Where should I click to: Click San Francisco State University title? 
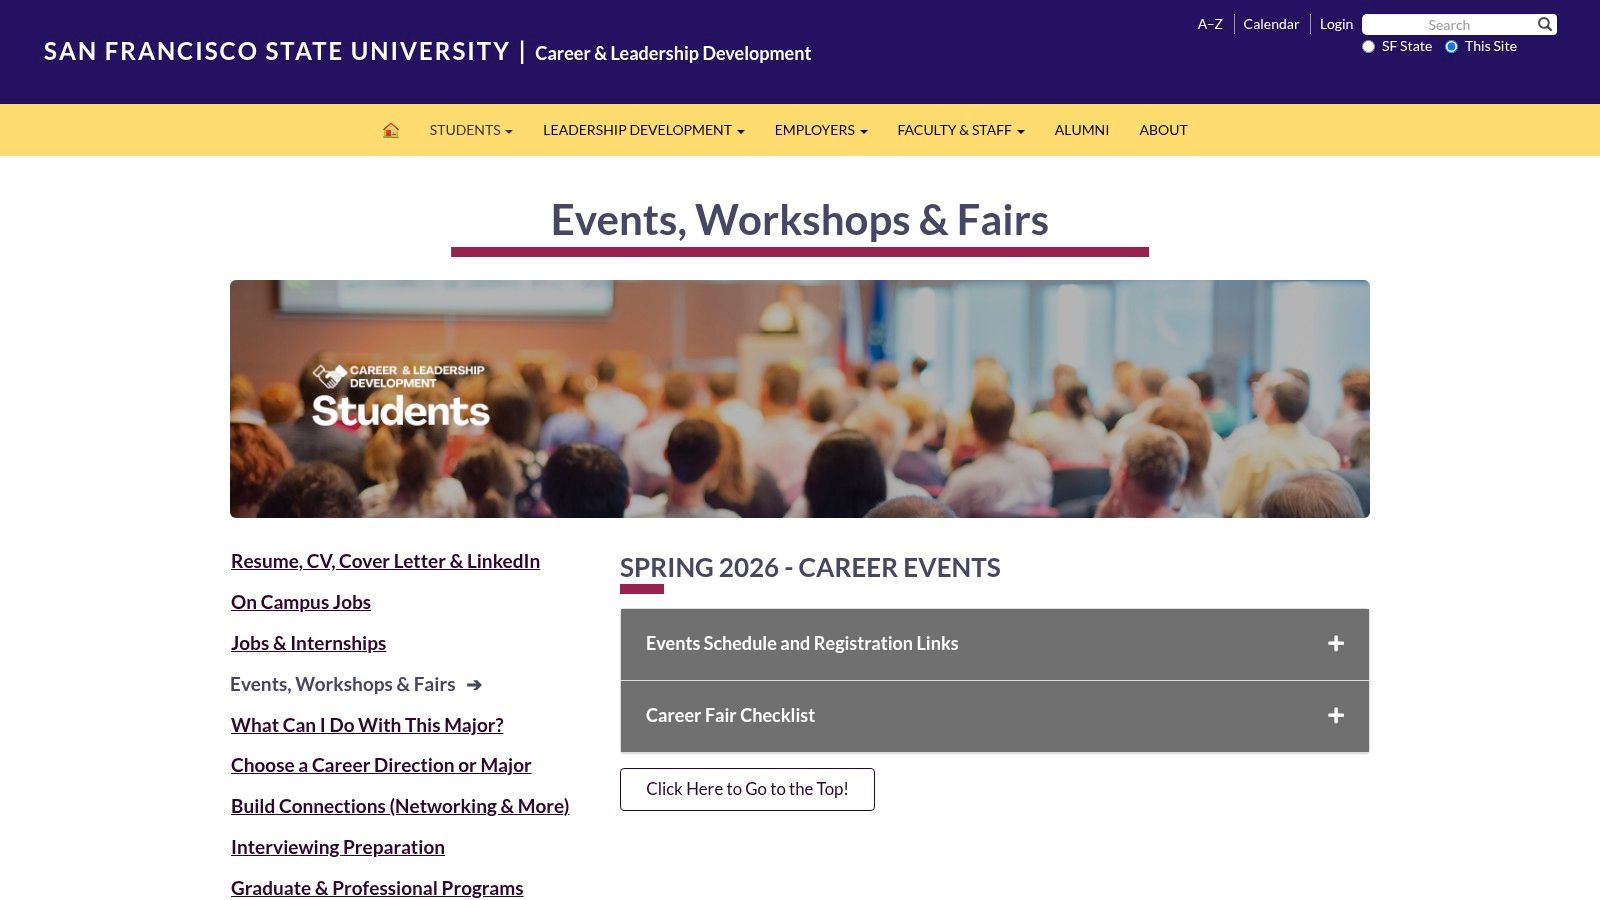pos(277,51)
